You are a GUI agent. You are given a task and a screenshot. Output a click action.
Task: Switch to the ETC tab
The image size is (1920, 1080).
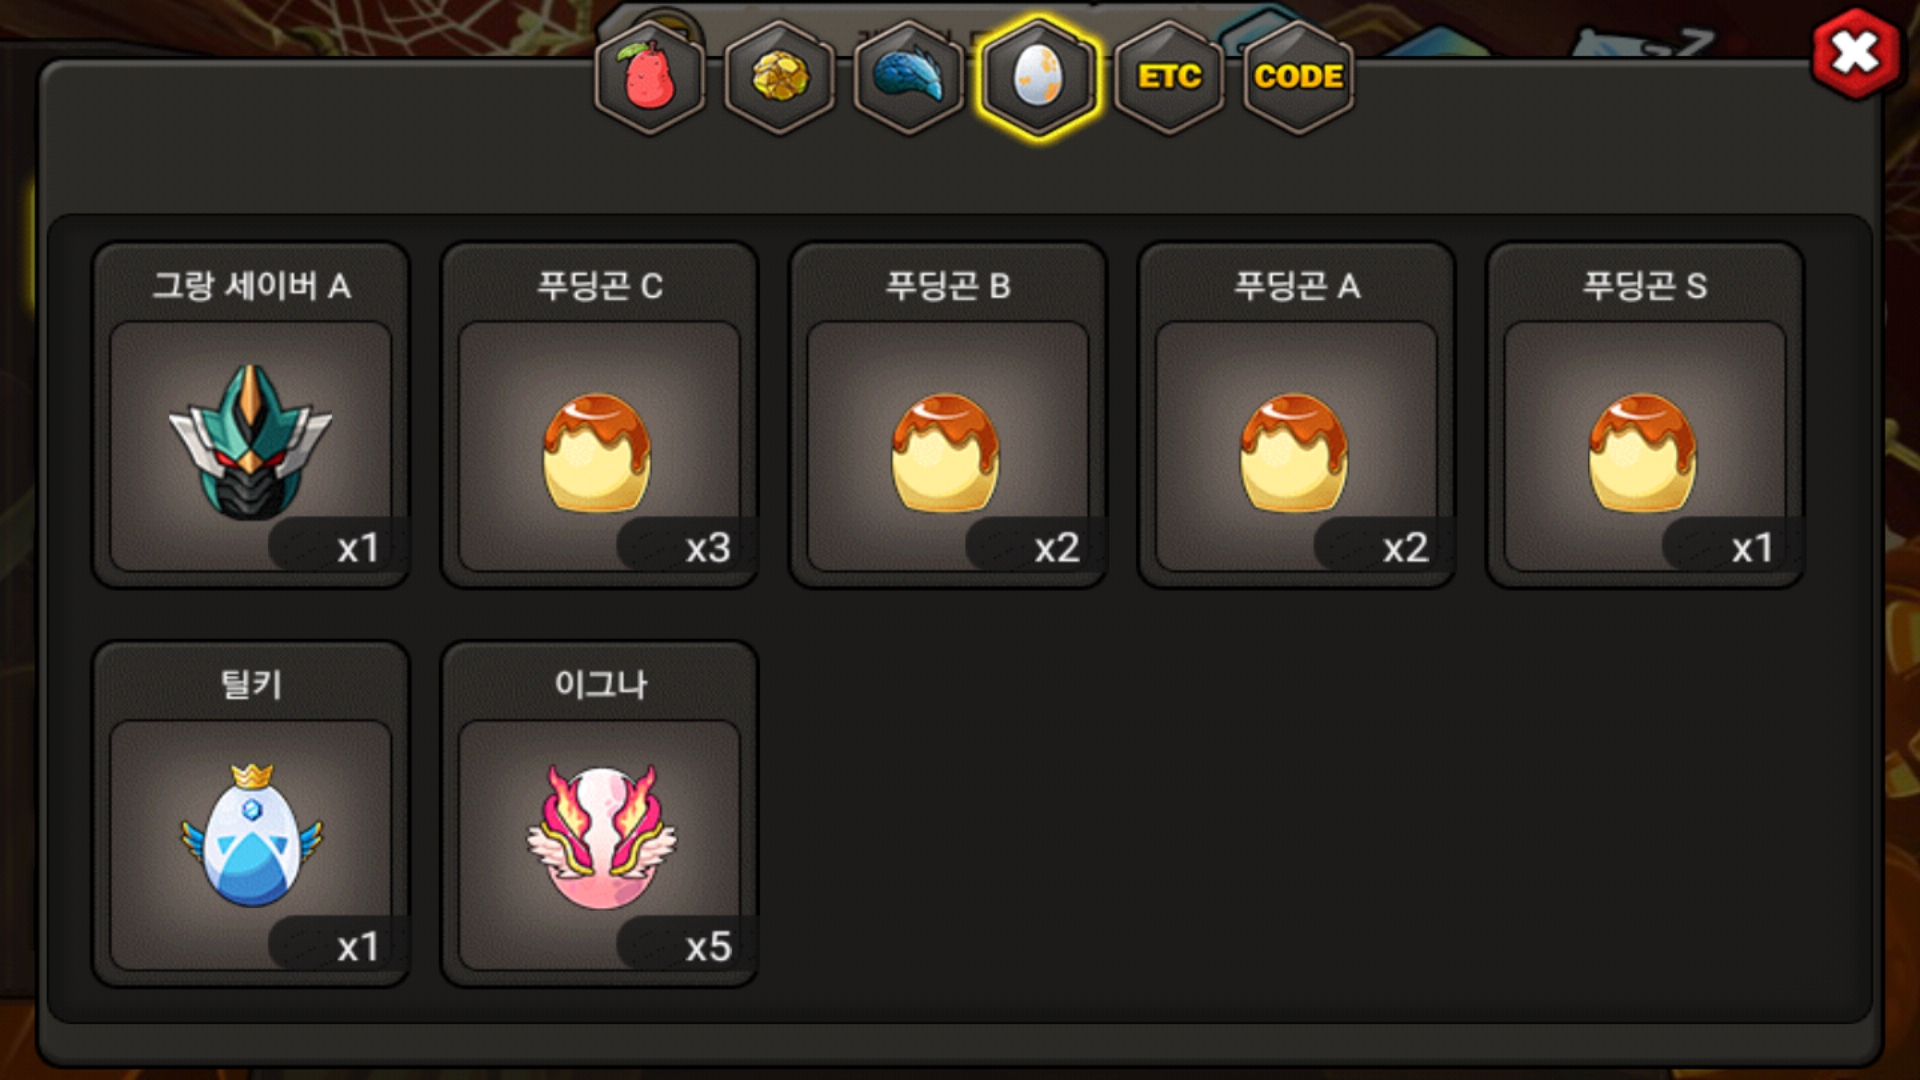point(1169,77)
